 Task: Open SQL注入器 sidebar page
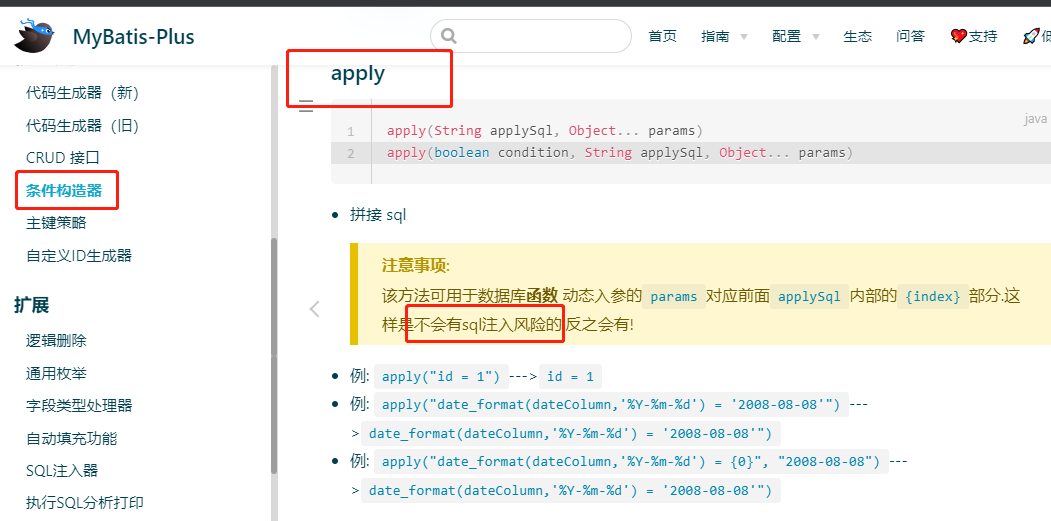[62, 471]
